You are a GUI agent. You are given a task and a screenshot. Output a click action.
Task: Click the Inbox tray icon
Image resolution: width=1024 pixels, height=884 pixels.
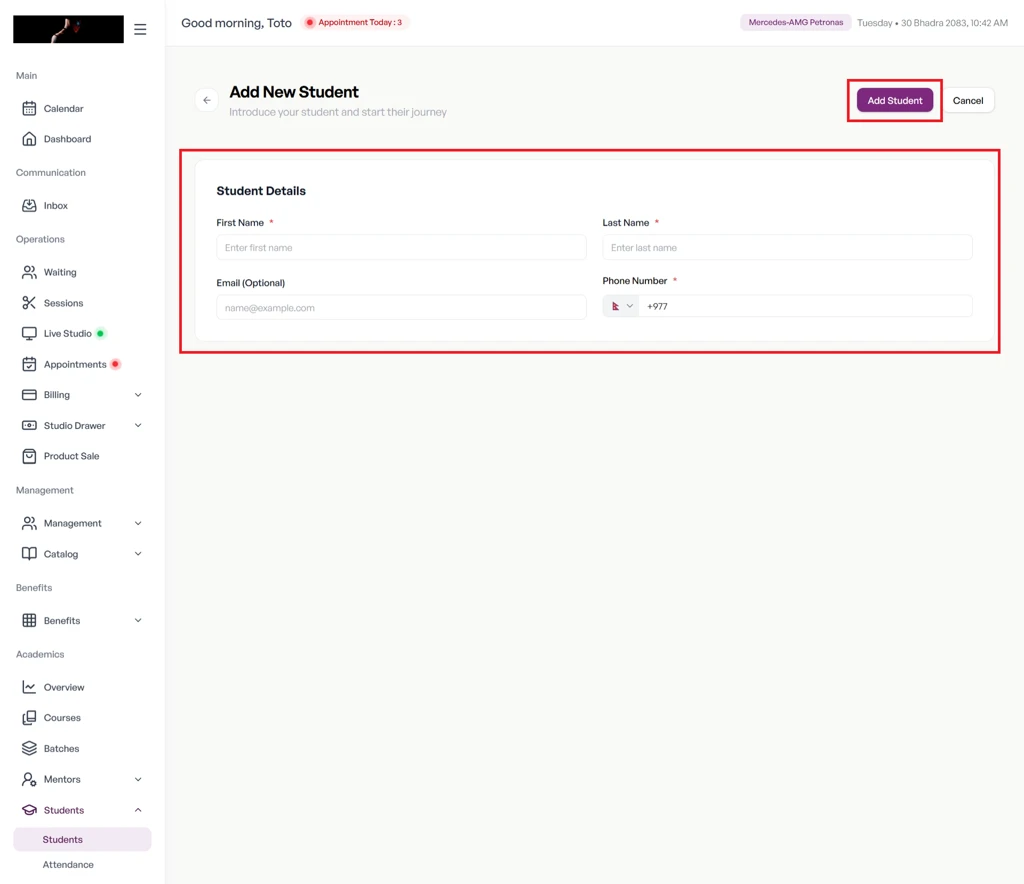(29, 206)
